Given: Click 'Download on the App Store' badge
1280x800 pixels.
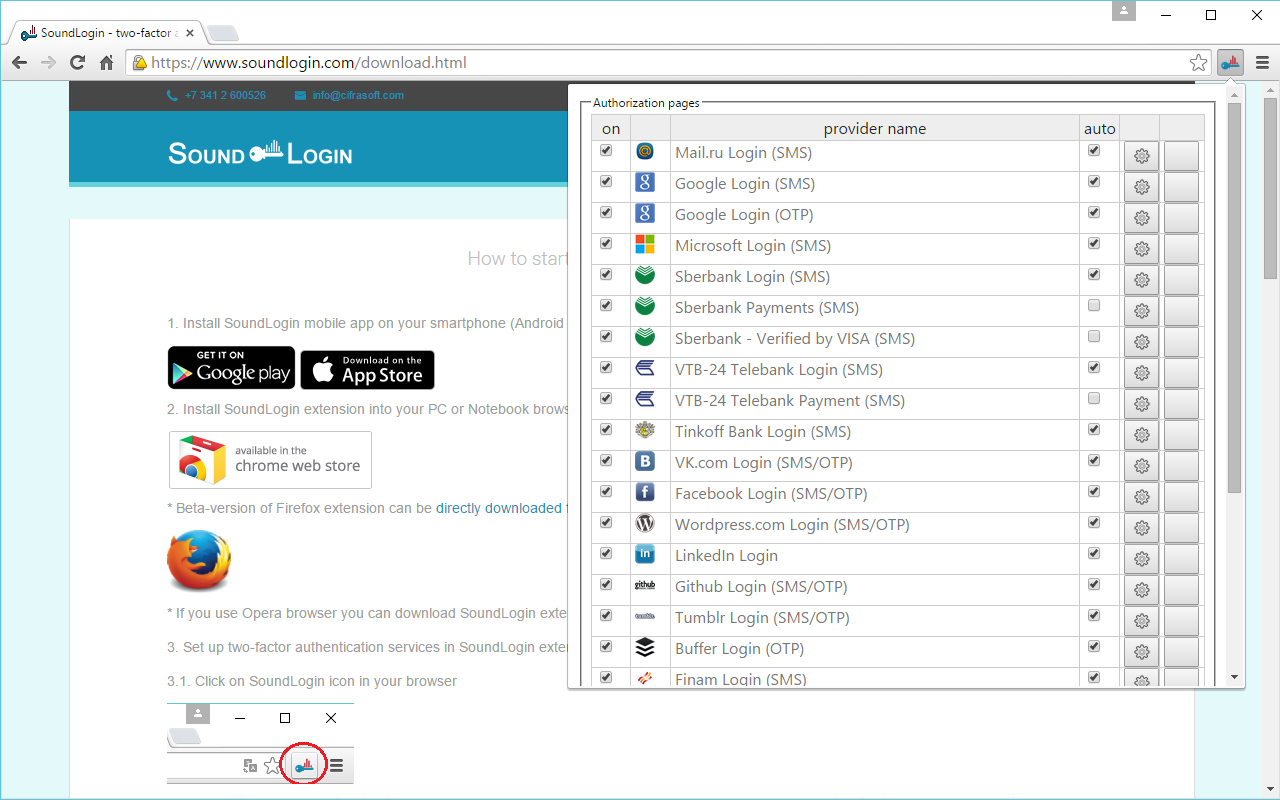Looking at the screenshot, I should click(x=367, y=370).
